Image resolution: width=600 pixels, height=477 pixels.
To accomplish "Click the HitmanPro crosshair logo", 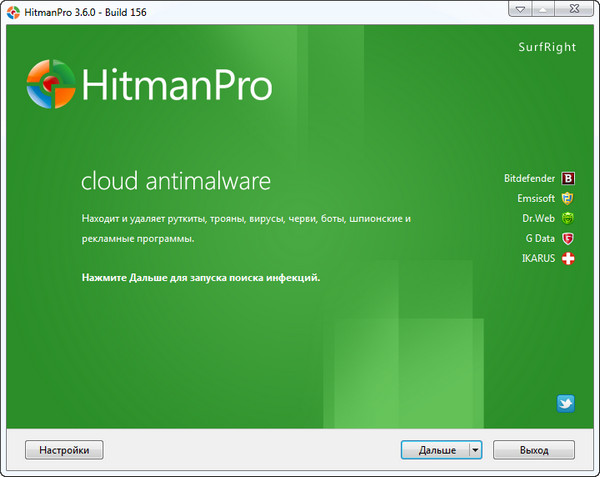I will pos(51,84).
